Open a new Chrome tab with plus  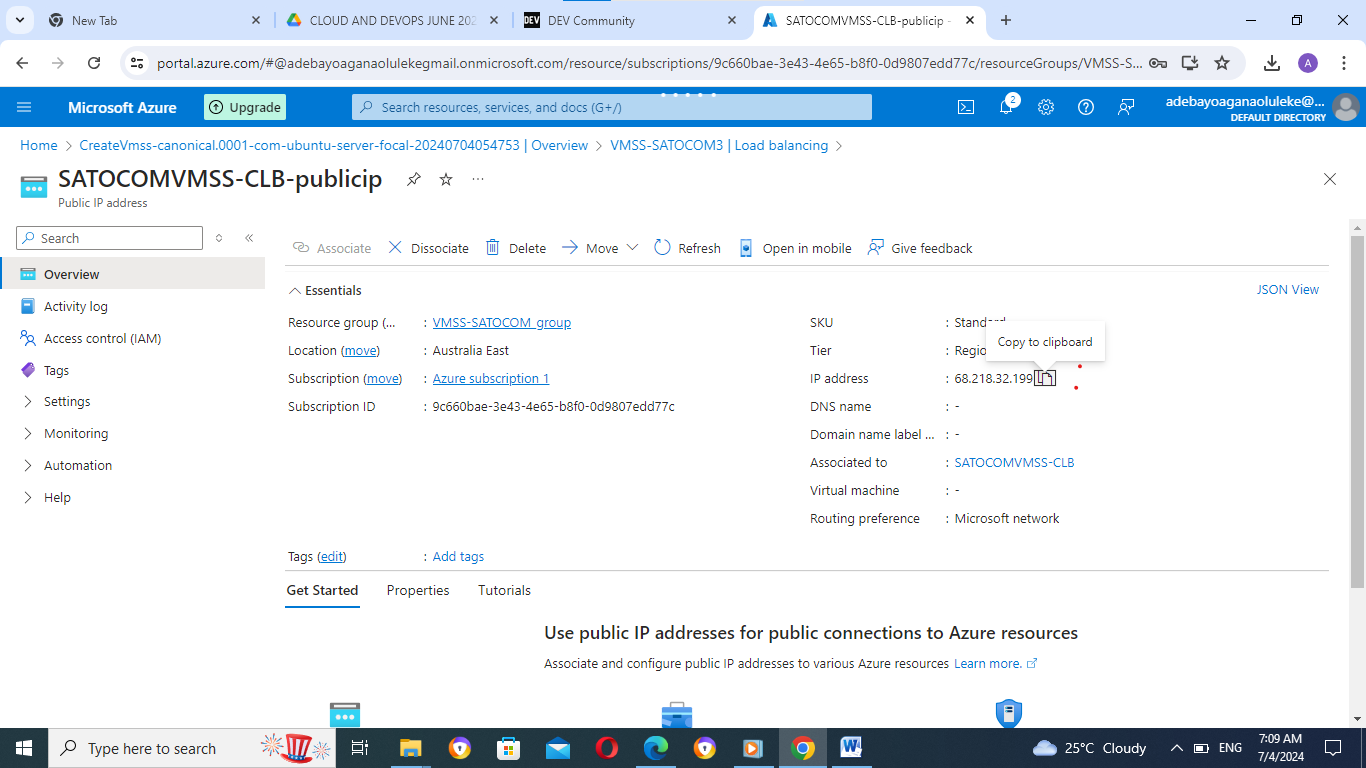[x=1006, y=20]
